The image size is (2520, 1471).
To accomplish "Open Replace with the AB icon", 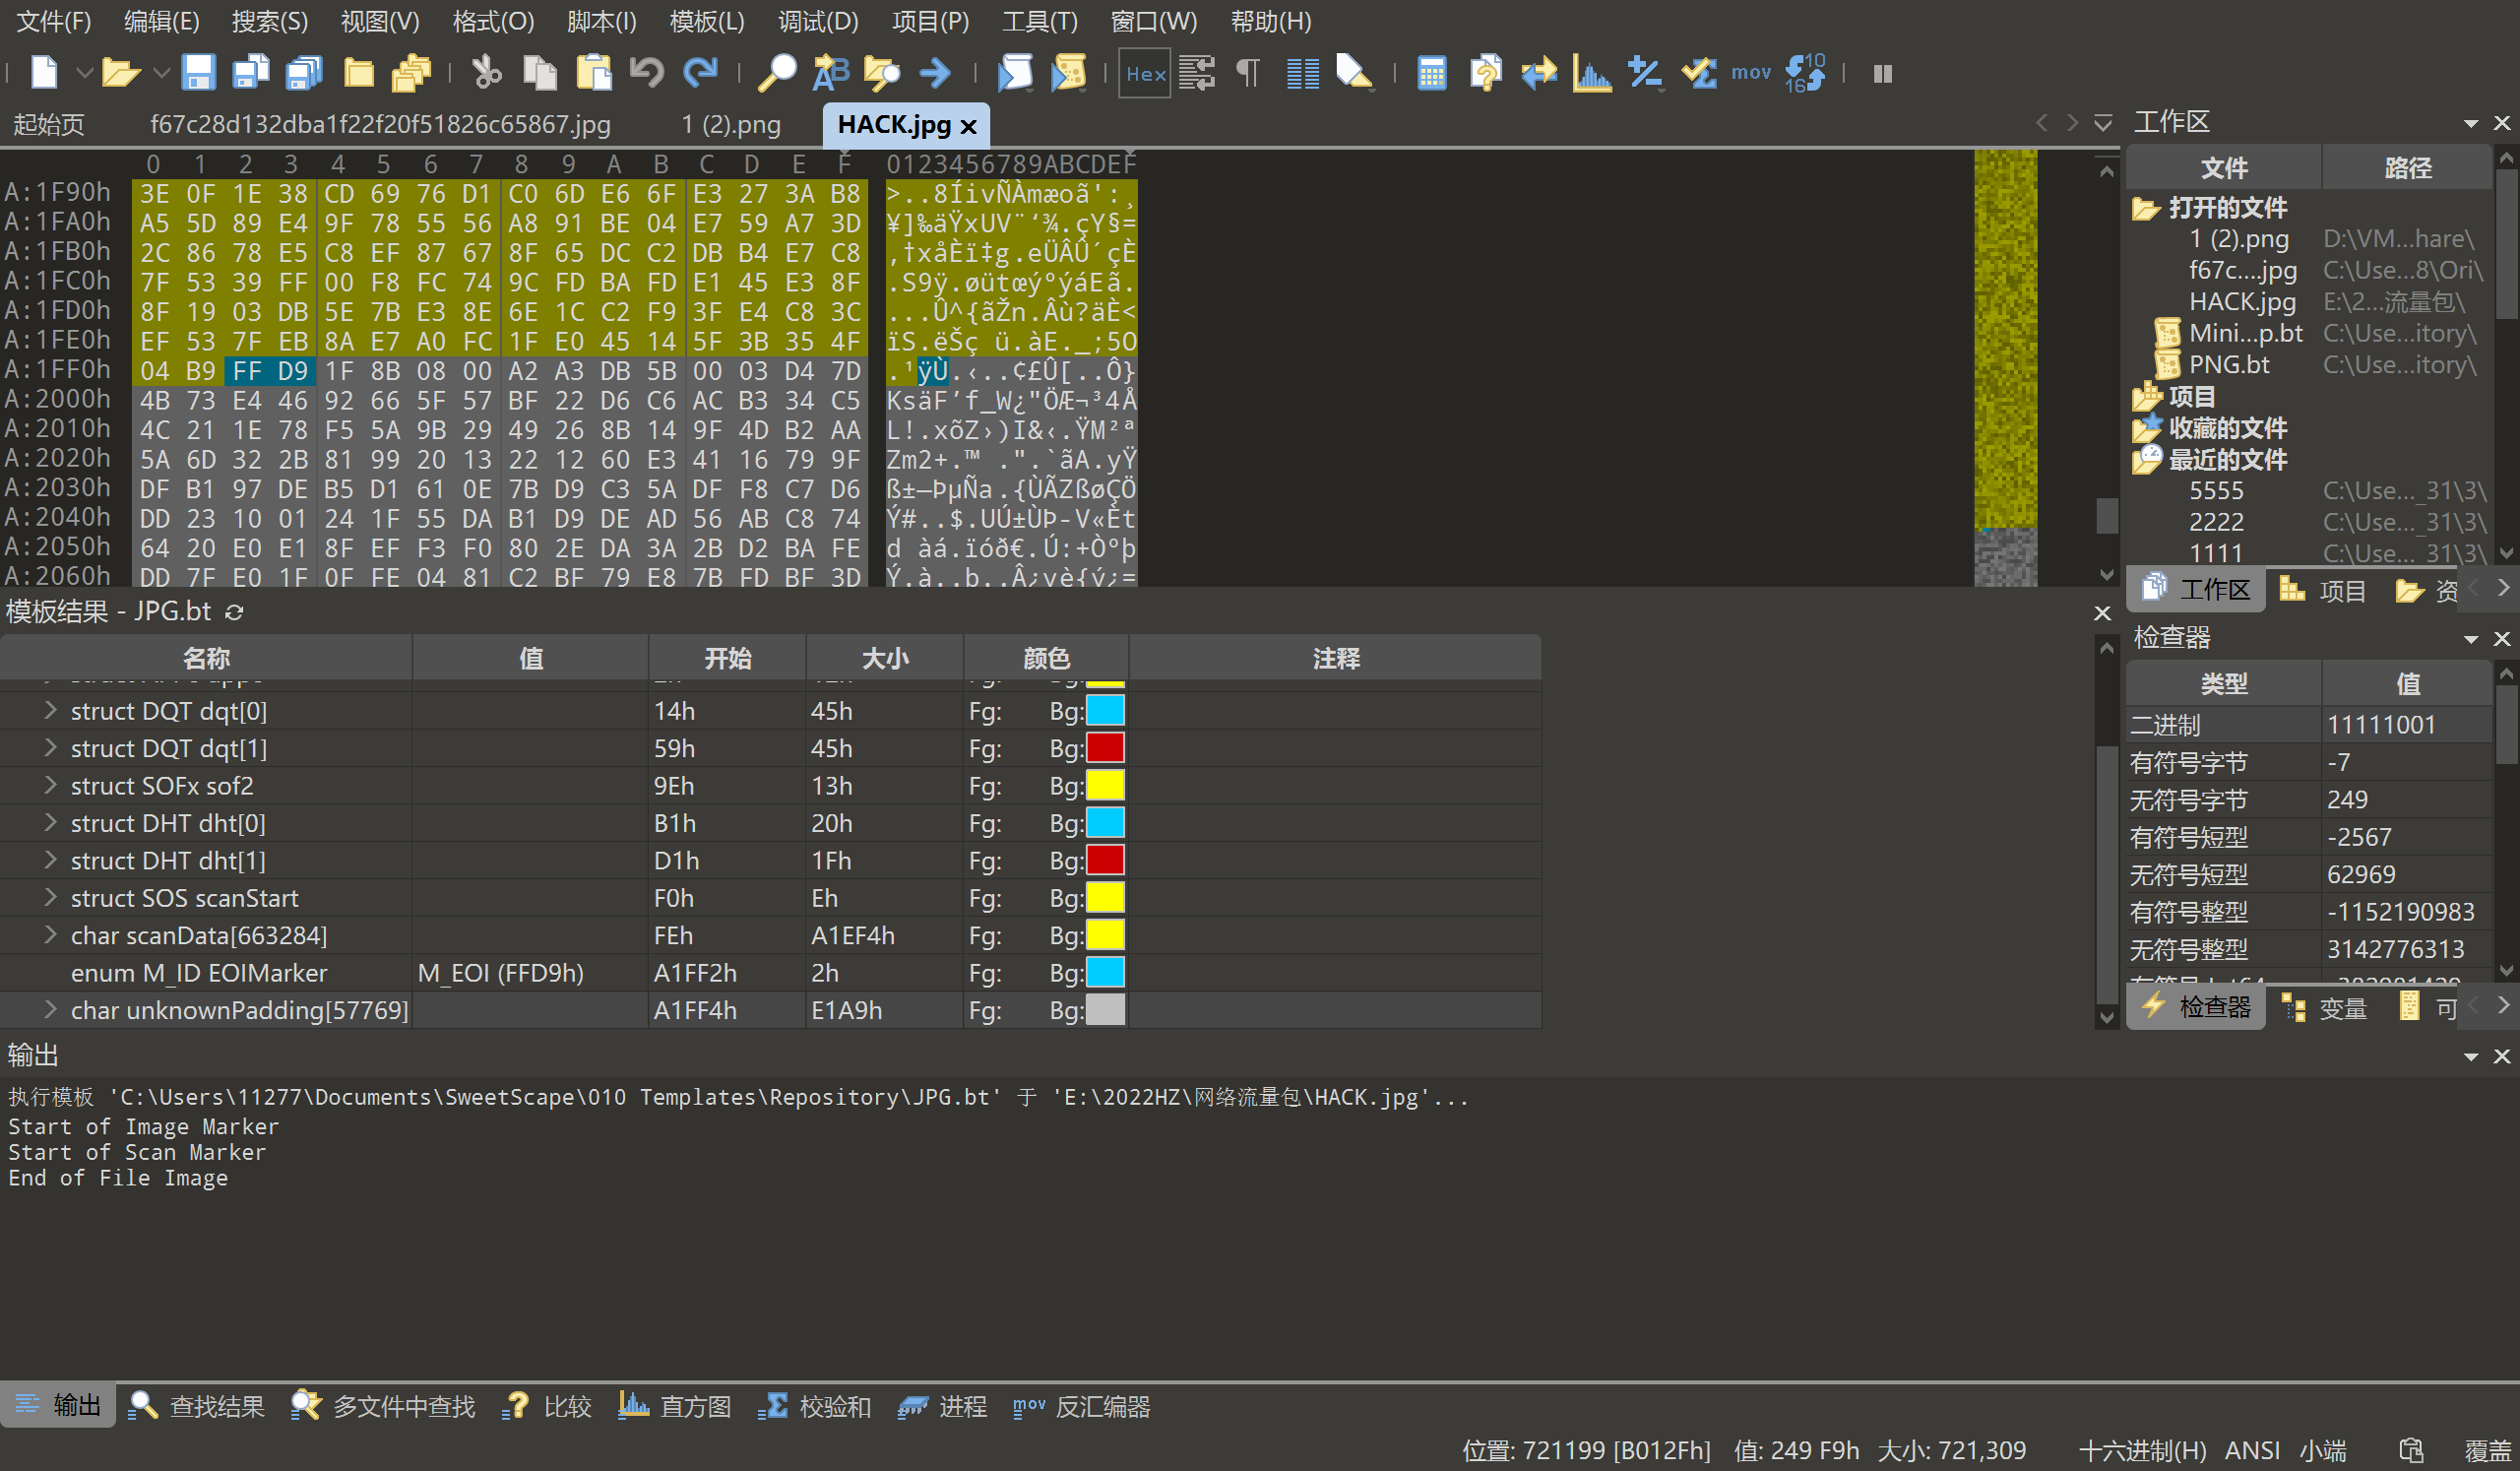I will click(x=830, y=73).
